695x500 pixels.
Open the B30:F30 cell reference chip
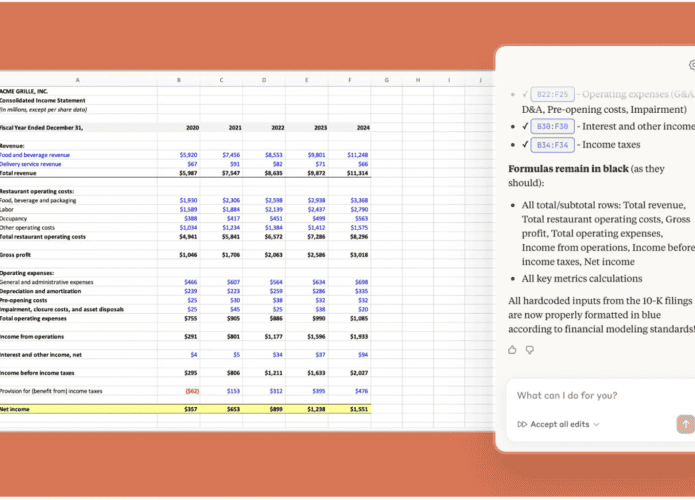click(554, 126)
